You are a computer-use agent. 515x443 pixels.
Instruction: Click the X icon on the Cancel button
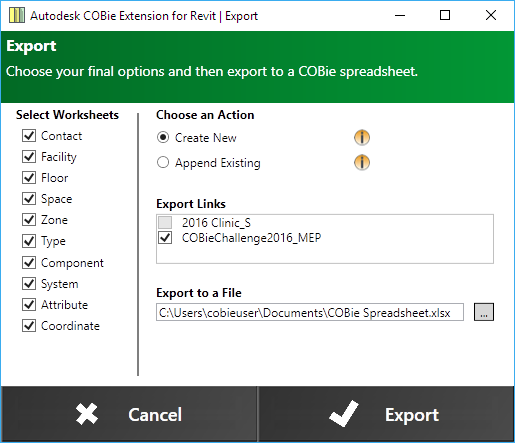point(87,414)
